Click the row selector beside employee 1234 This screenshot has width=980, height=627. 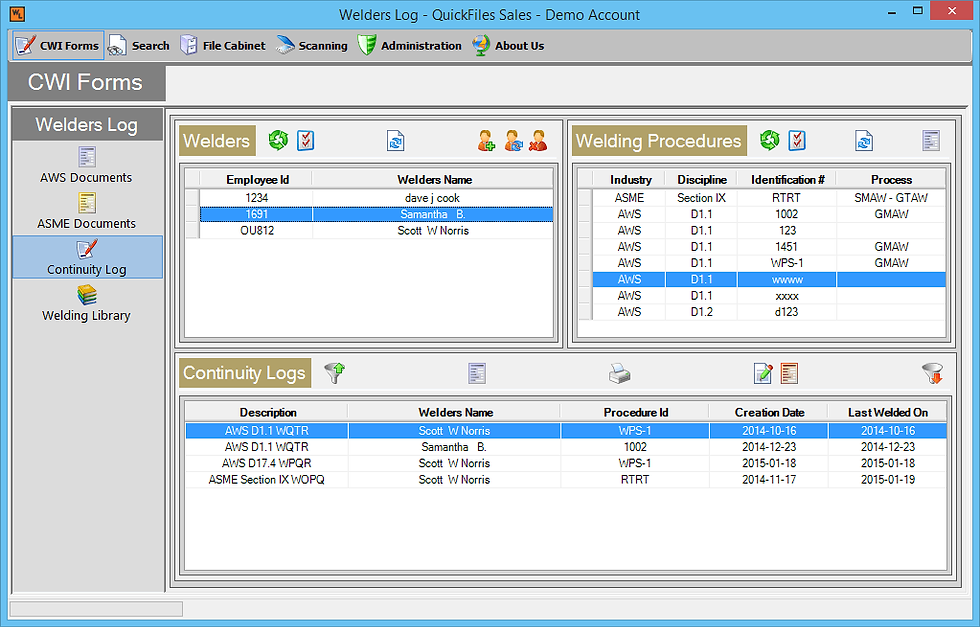click(192, 198)
